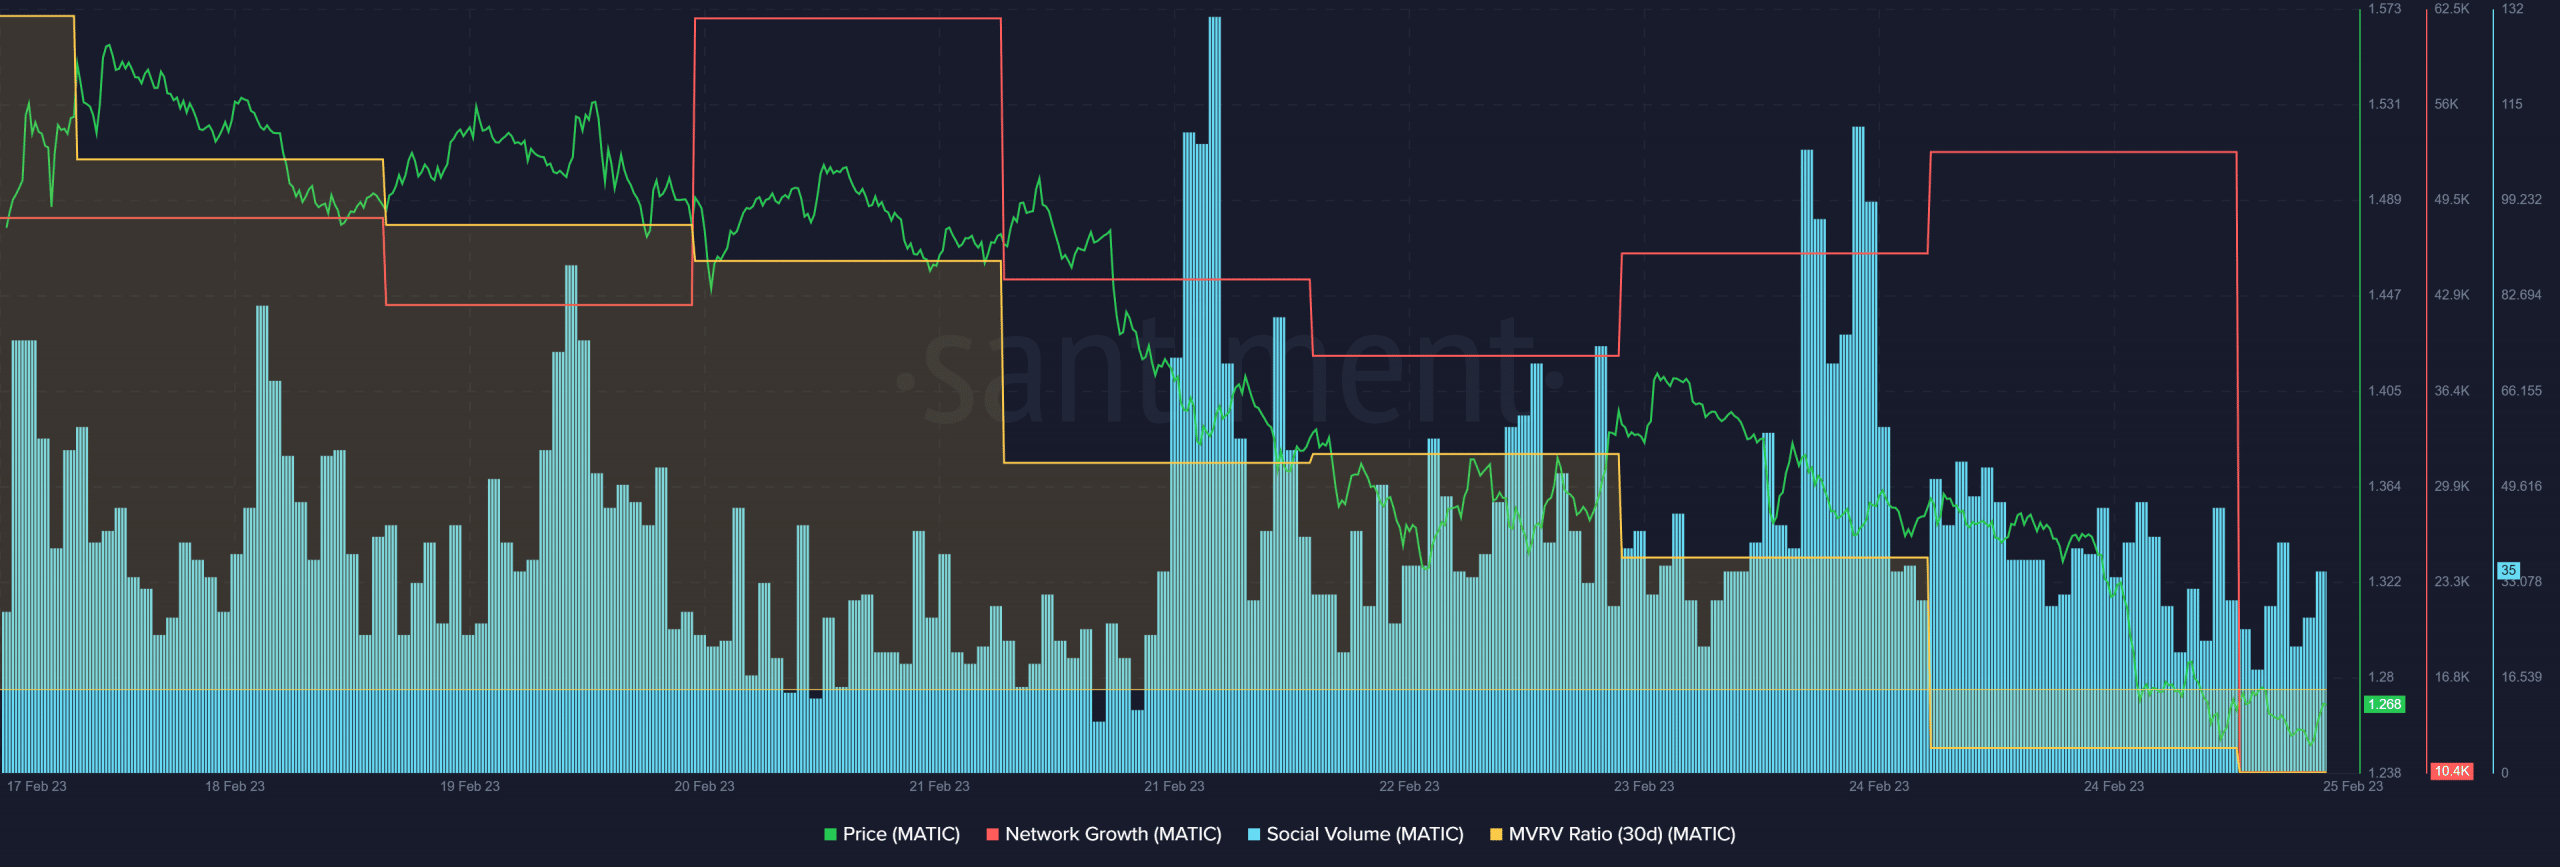Select the 22 Feb 23 date label
Viewport: 2560px width, 867px height.
click(1409, 786)
